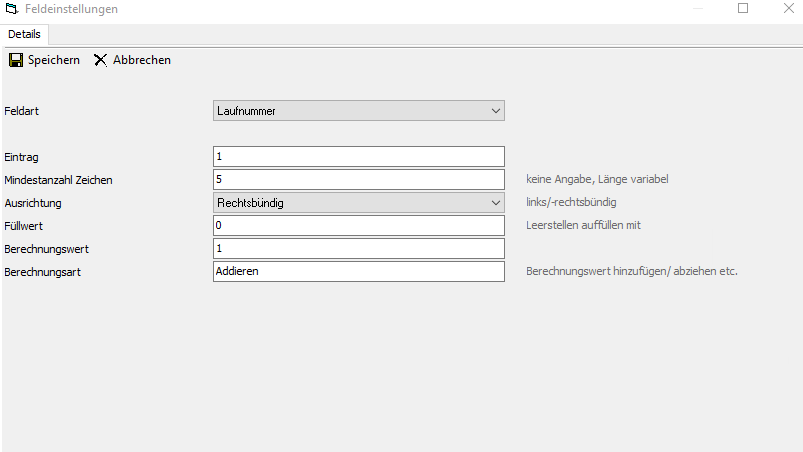Click the Ausrichtung dropdown chevron arrow

point(496,203)
